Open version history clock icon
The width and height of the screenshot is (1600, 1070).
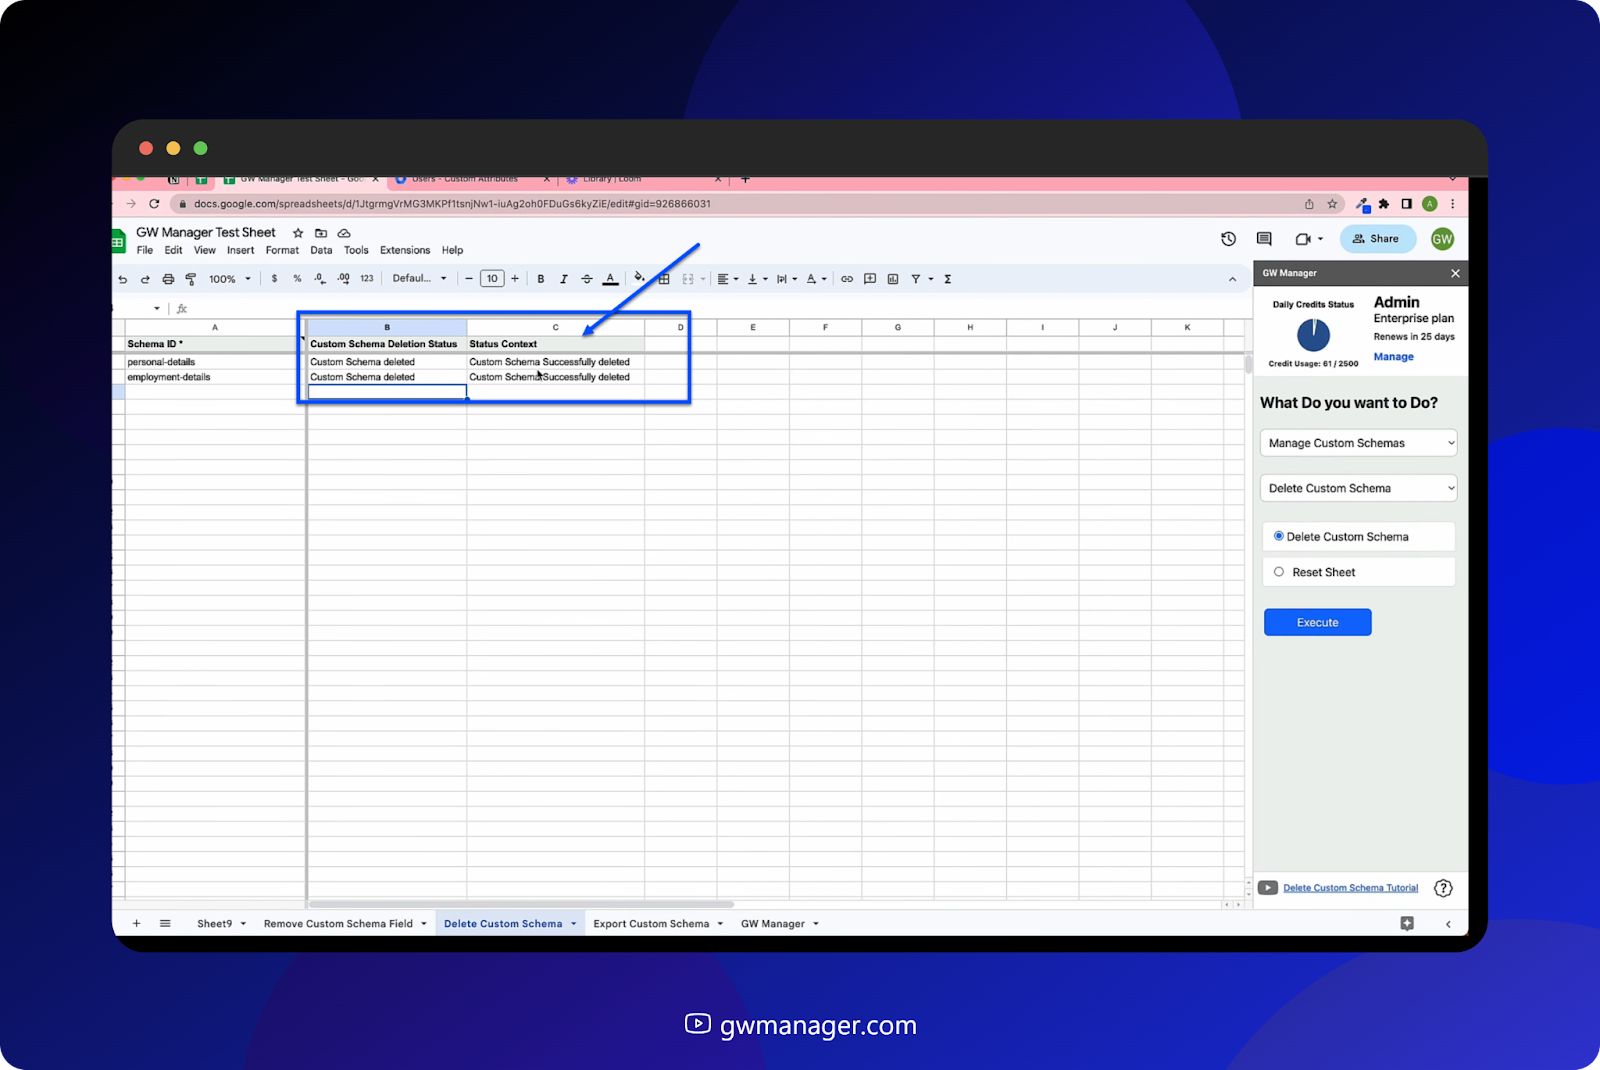(1229, 239)
